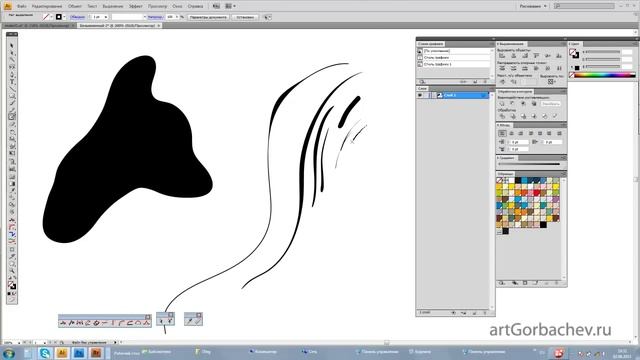The height and width of the screenshot is (360, 640).
Task: Open the Эффект menu
Action: (x=136, y=6)
